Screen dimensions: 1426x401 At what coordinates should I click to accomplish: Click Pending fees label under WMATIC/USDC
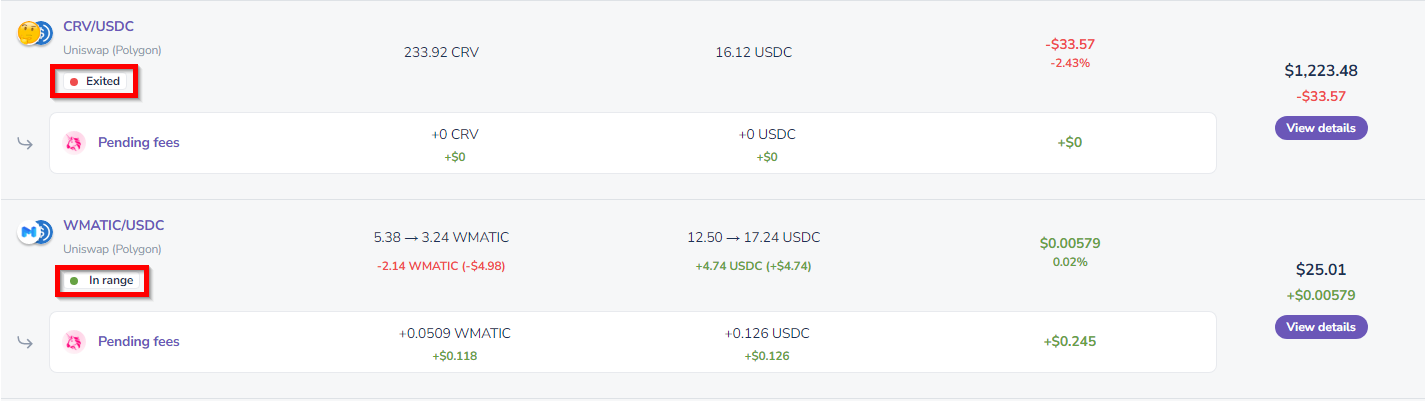pos(138,342)
